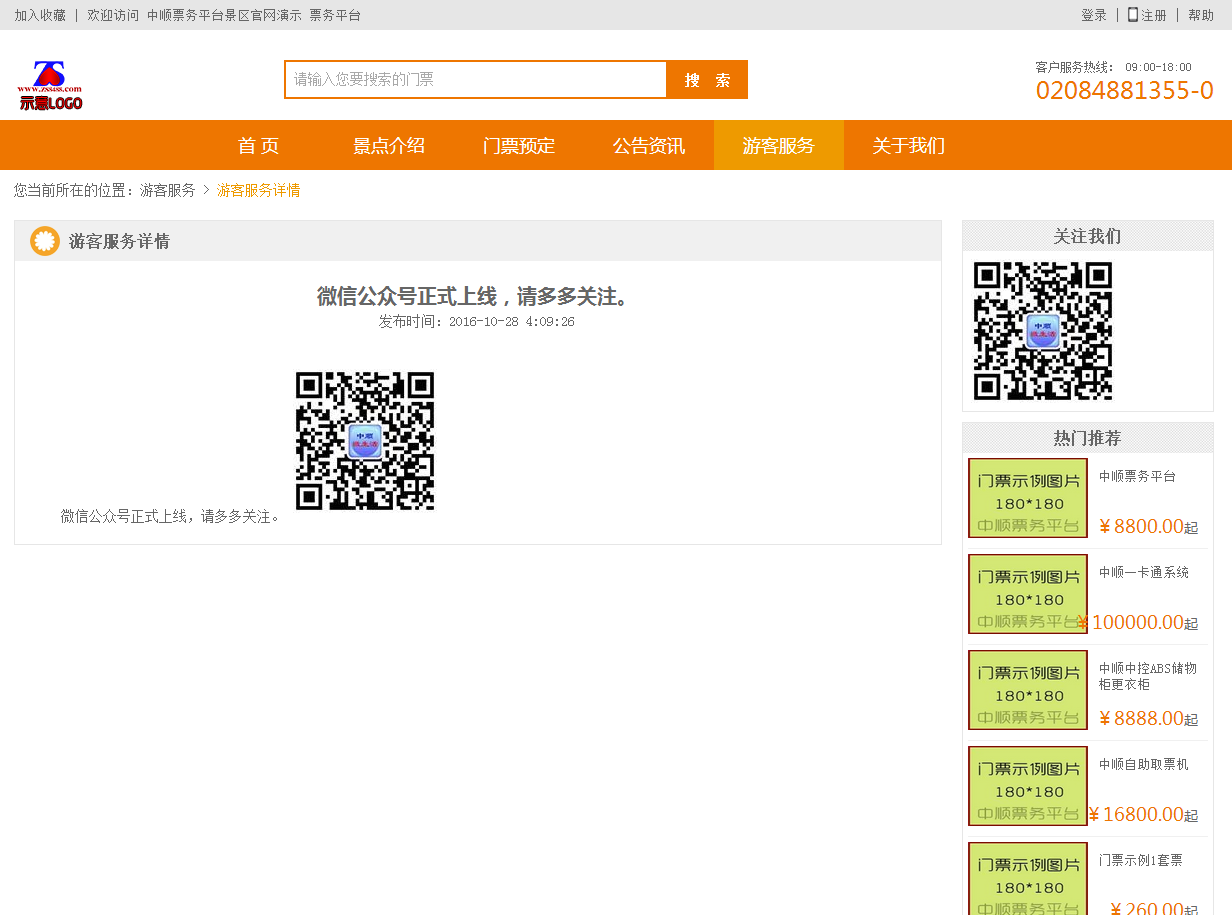Image resolution: width=1232 pixels, height=915 pixels.
Task: Go to the 首页 nav tab
Action: (258, 146)
